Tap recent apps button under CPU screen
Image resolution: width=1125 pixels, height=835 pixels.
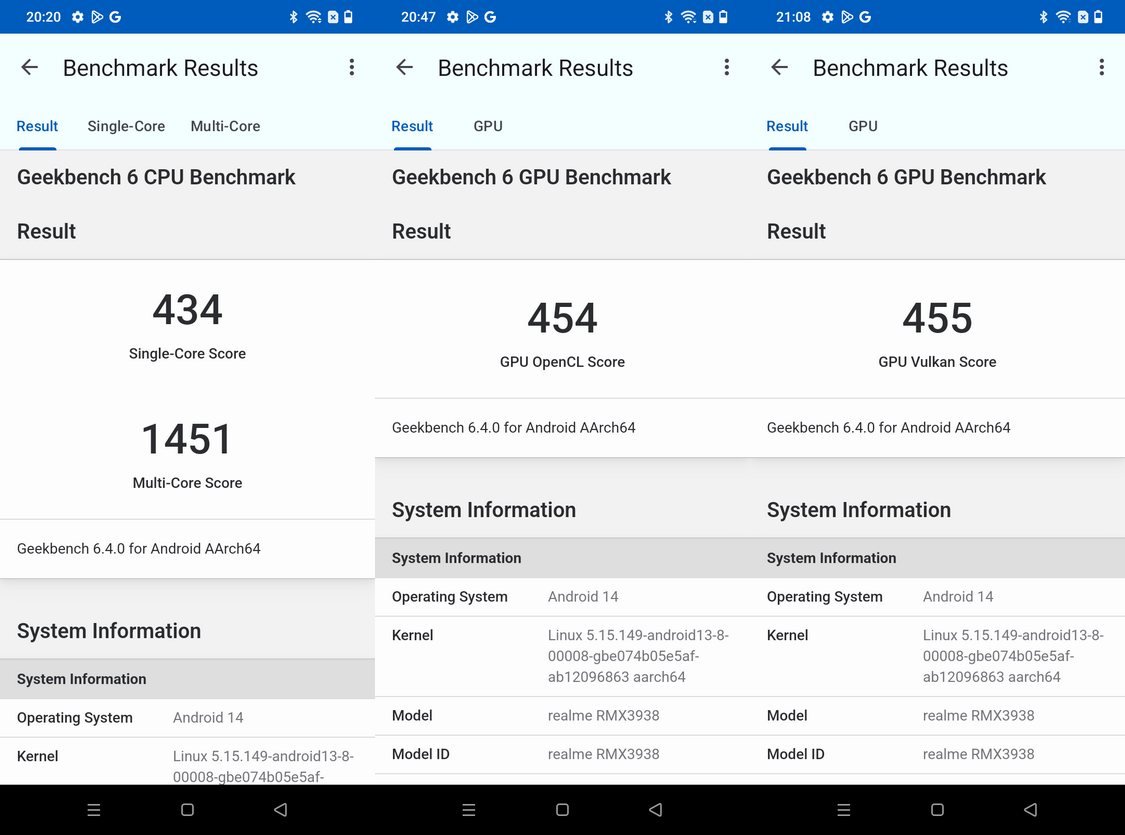[x=94, y=810]
